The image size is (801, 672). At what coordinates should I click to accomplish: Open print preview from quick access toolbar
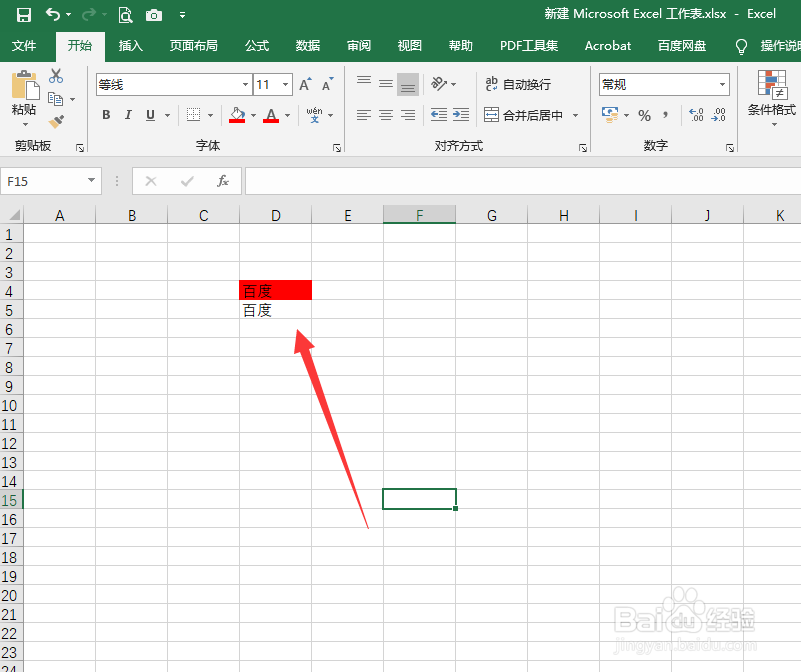pyautogui.click(x=125, y=15)
